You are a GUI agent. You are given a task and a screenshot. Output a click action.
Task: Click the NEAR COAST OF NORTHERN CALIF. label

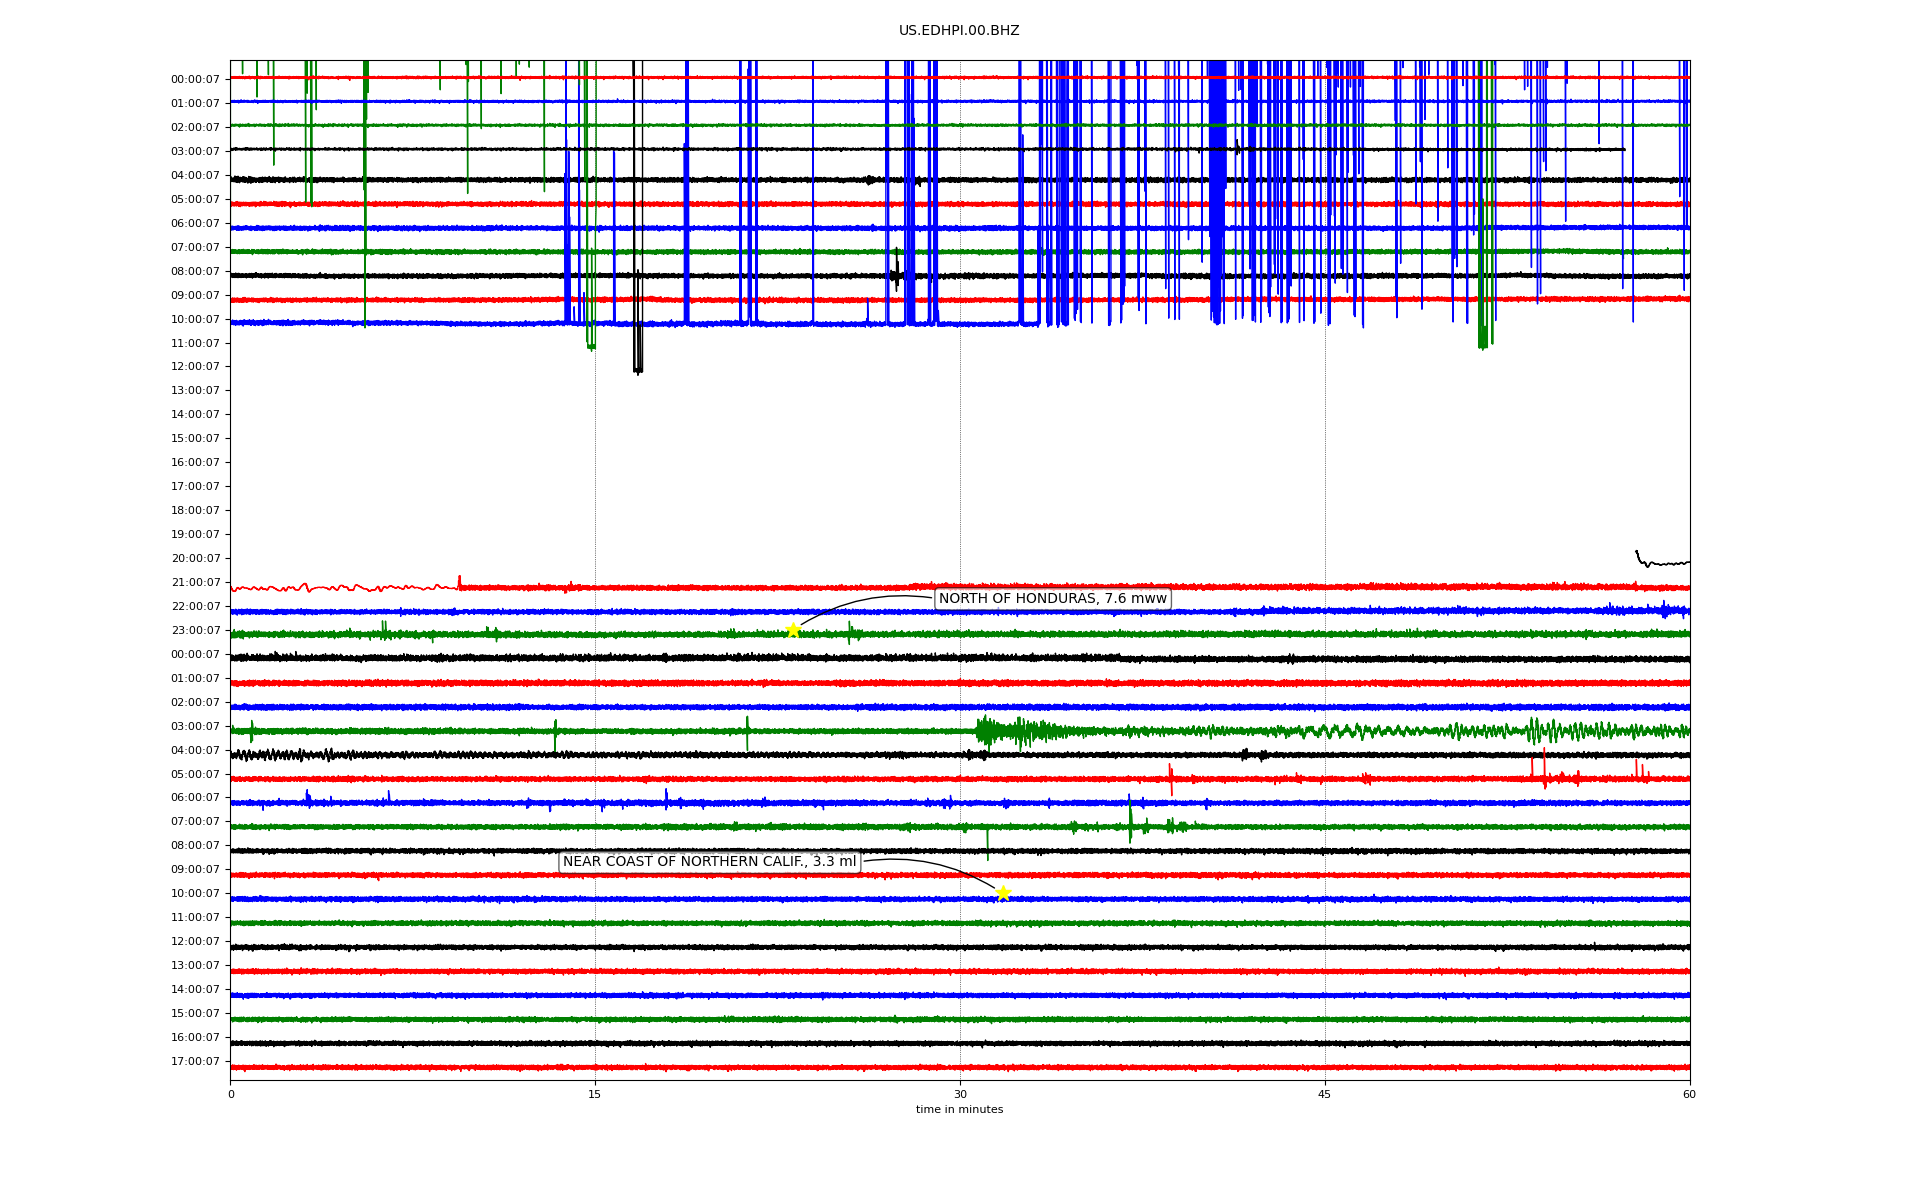point(709,862)
